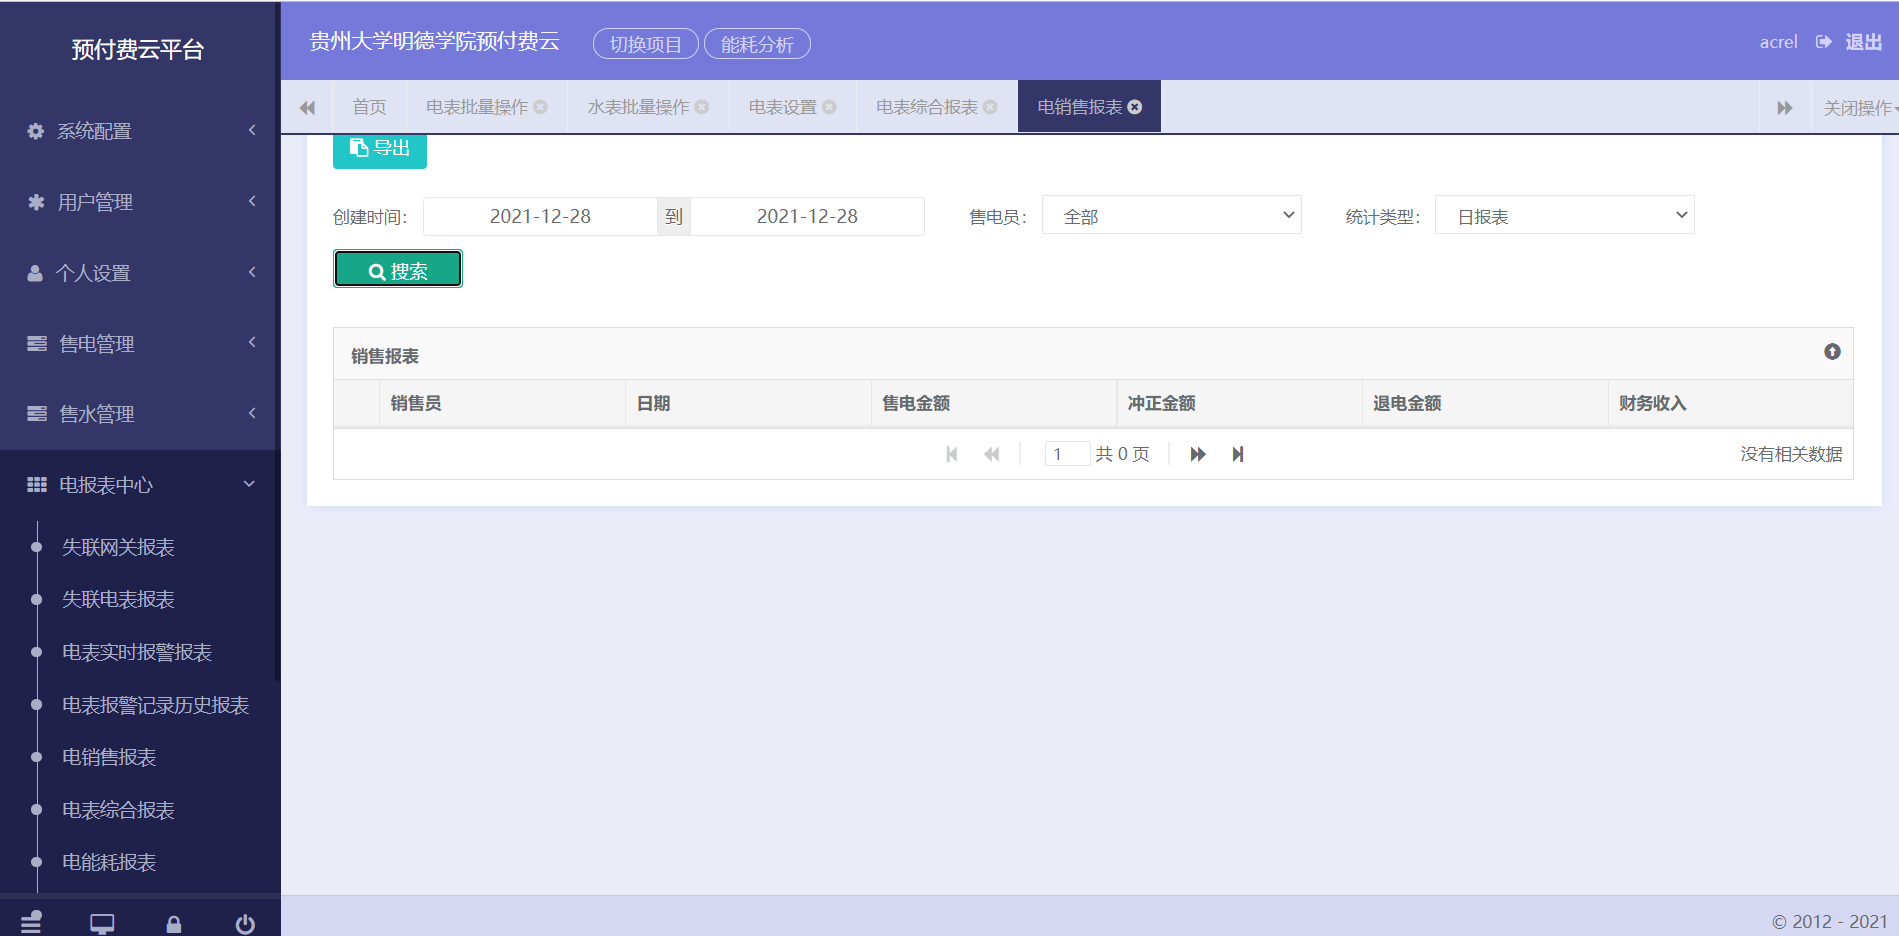The width and height of the screenshot is (1899, 936).
Task: Click the lock screen icon
Action: pyautogui.click(x=174, y=924)
